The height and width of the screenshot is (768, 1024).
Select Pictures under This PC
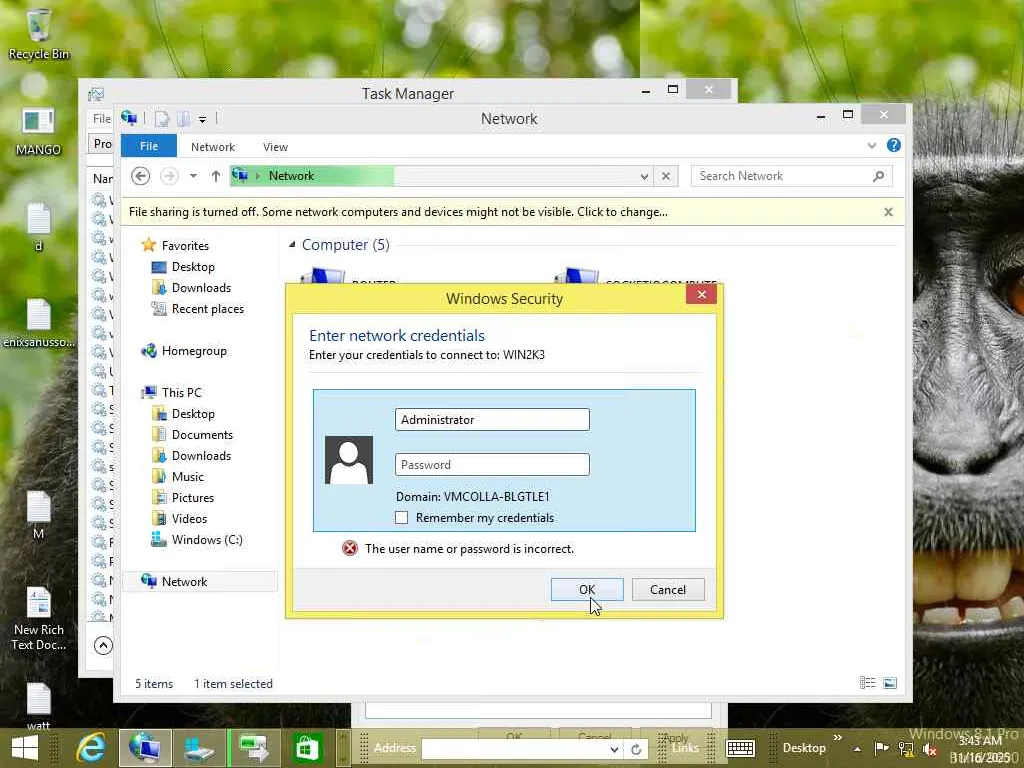pyautogui.click(x=193, y=498)
